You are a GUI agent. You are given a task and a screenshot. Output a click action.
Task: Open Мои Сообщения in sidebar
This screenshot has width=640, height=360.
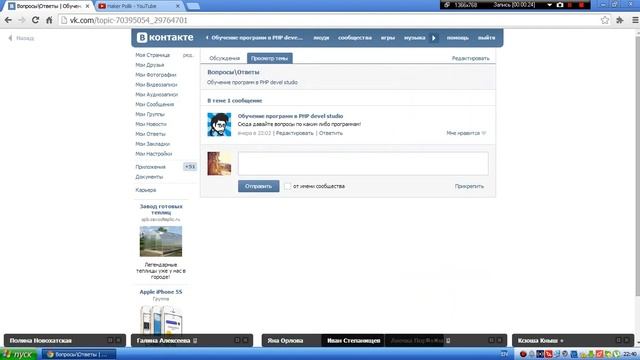pyautogui.click(x=155, y=104)
